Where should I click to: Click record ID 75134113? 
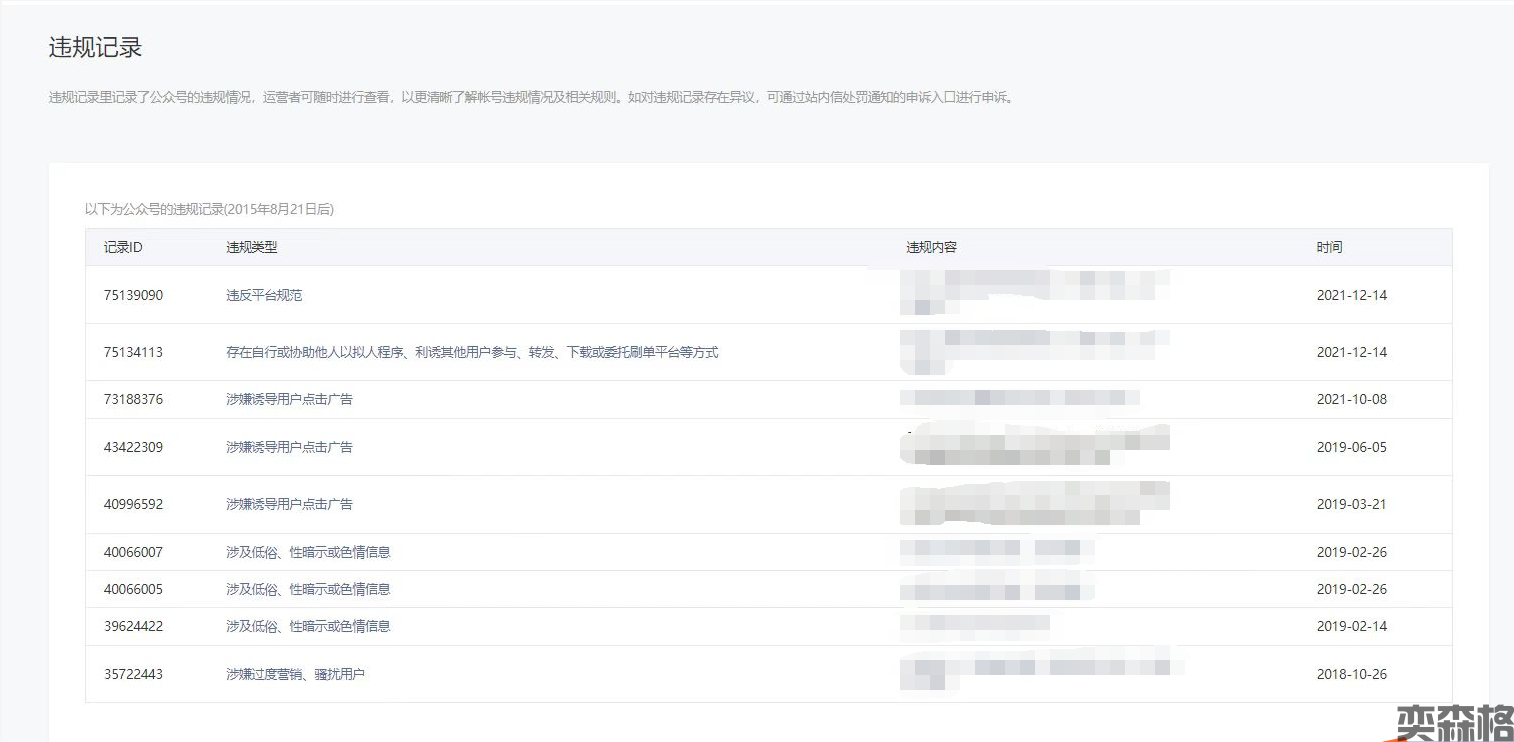click(133, 352)
